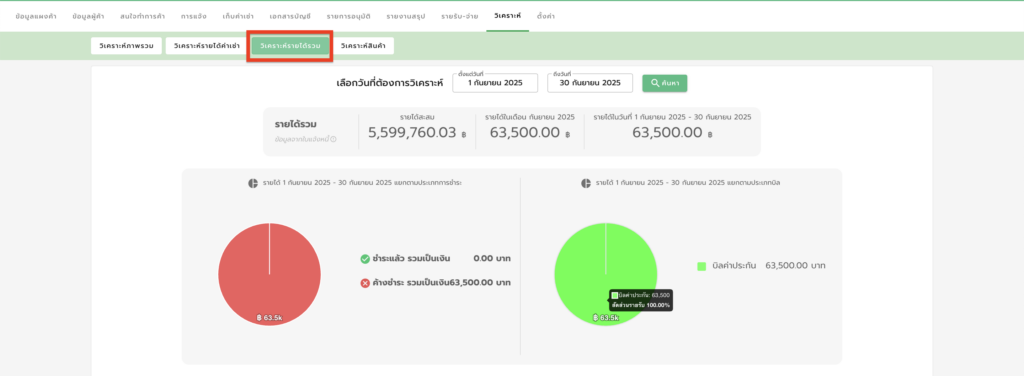Click pie icon in bill-type chart header

[x=586, y=183]
